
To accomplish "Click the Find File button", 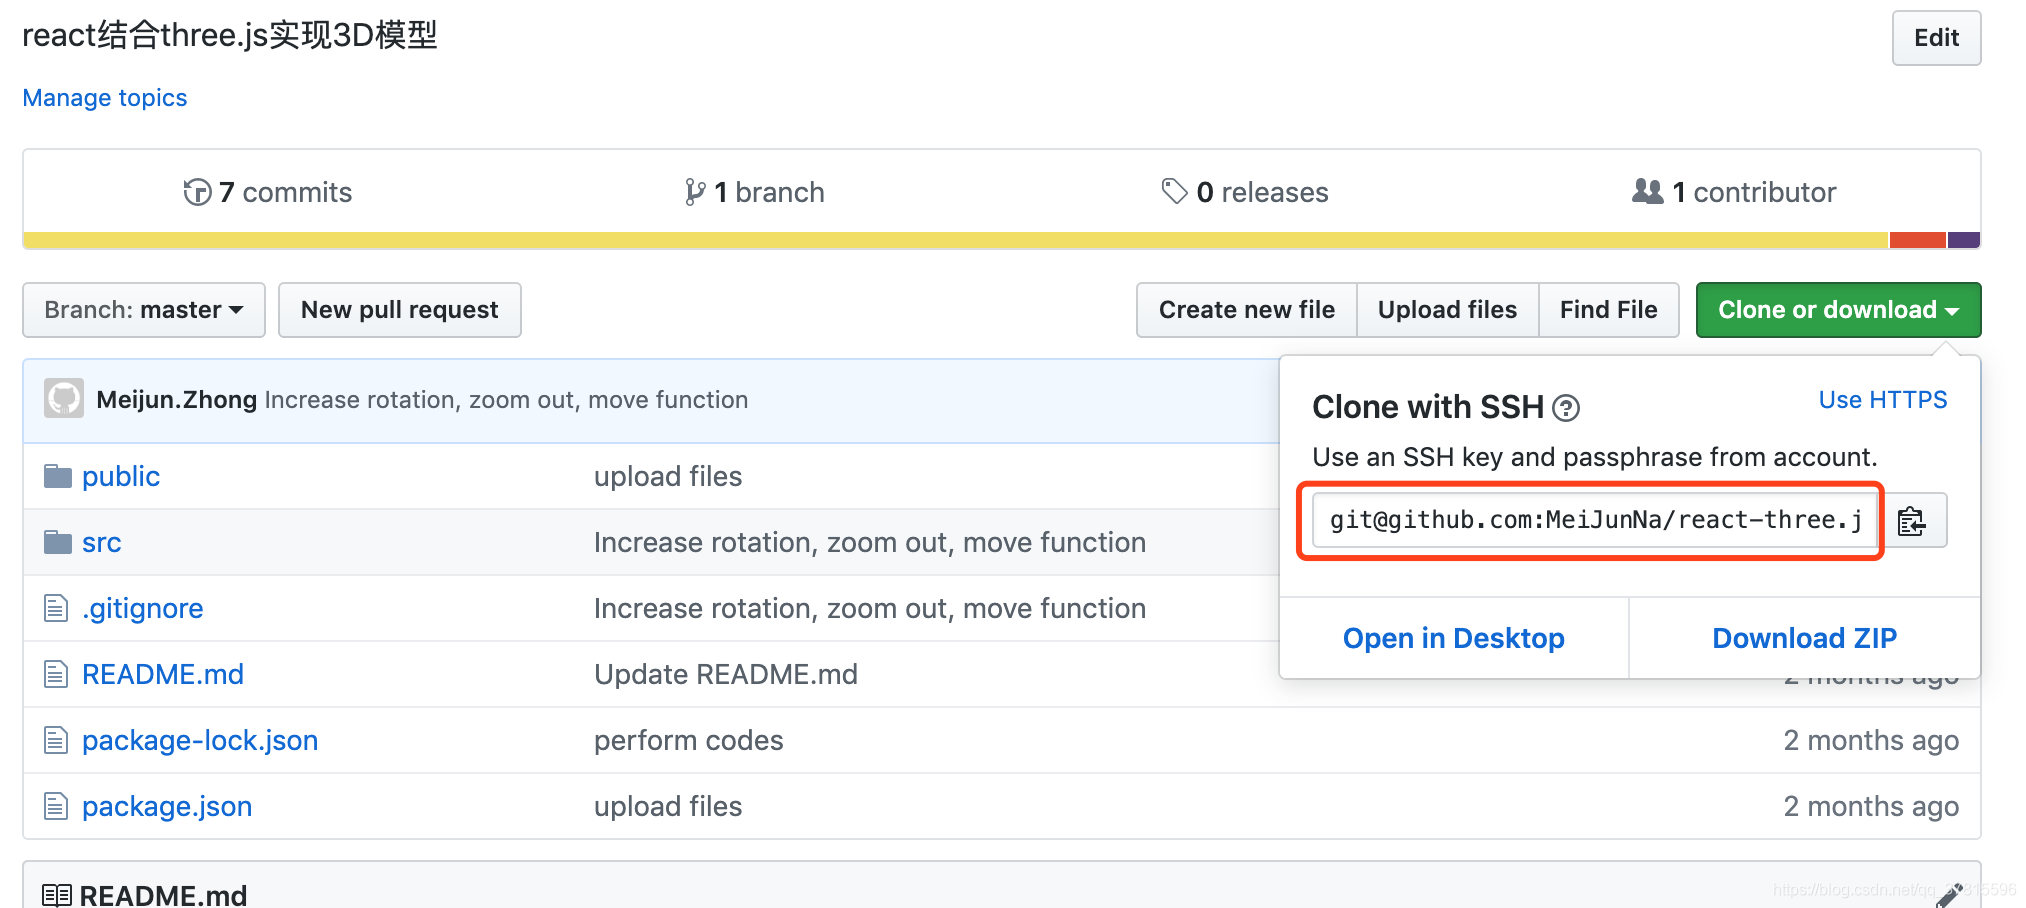I will (x=1608, y=310).
